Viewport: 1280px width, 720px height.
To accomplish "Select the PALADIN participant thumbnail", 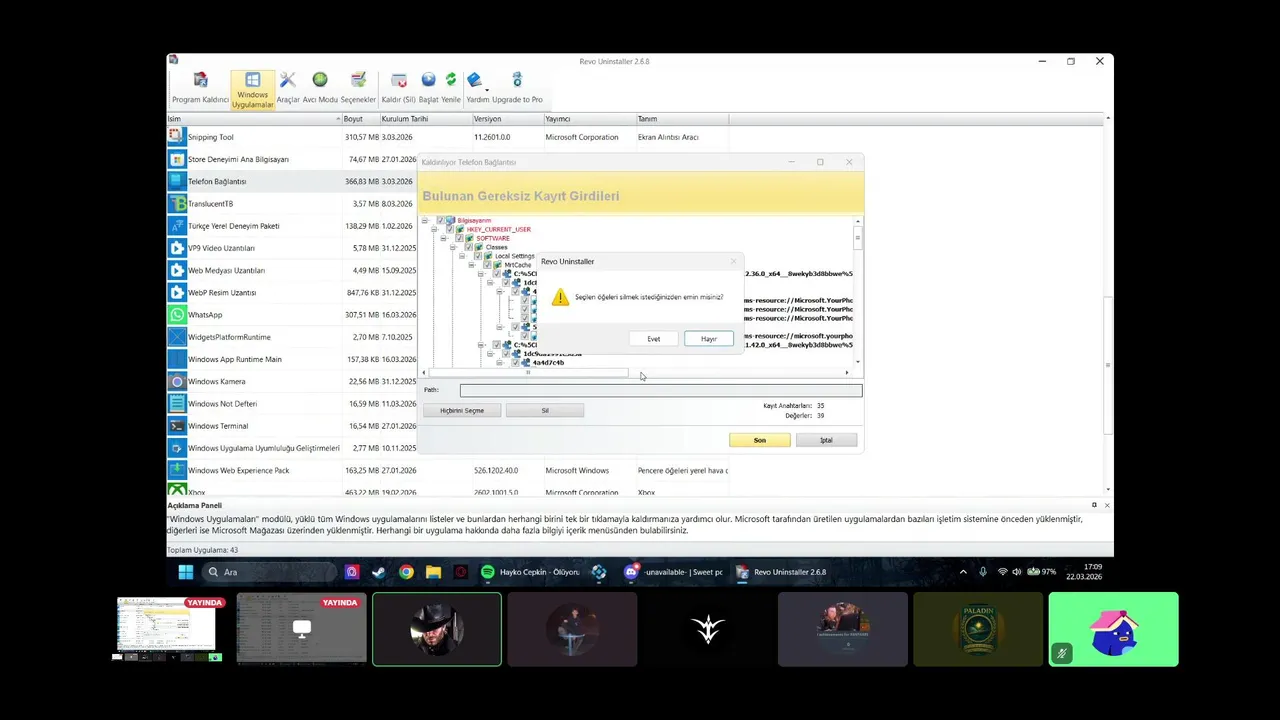I will point(978,629).
